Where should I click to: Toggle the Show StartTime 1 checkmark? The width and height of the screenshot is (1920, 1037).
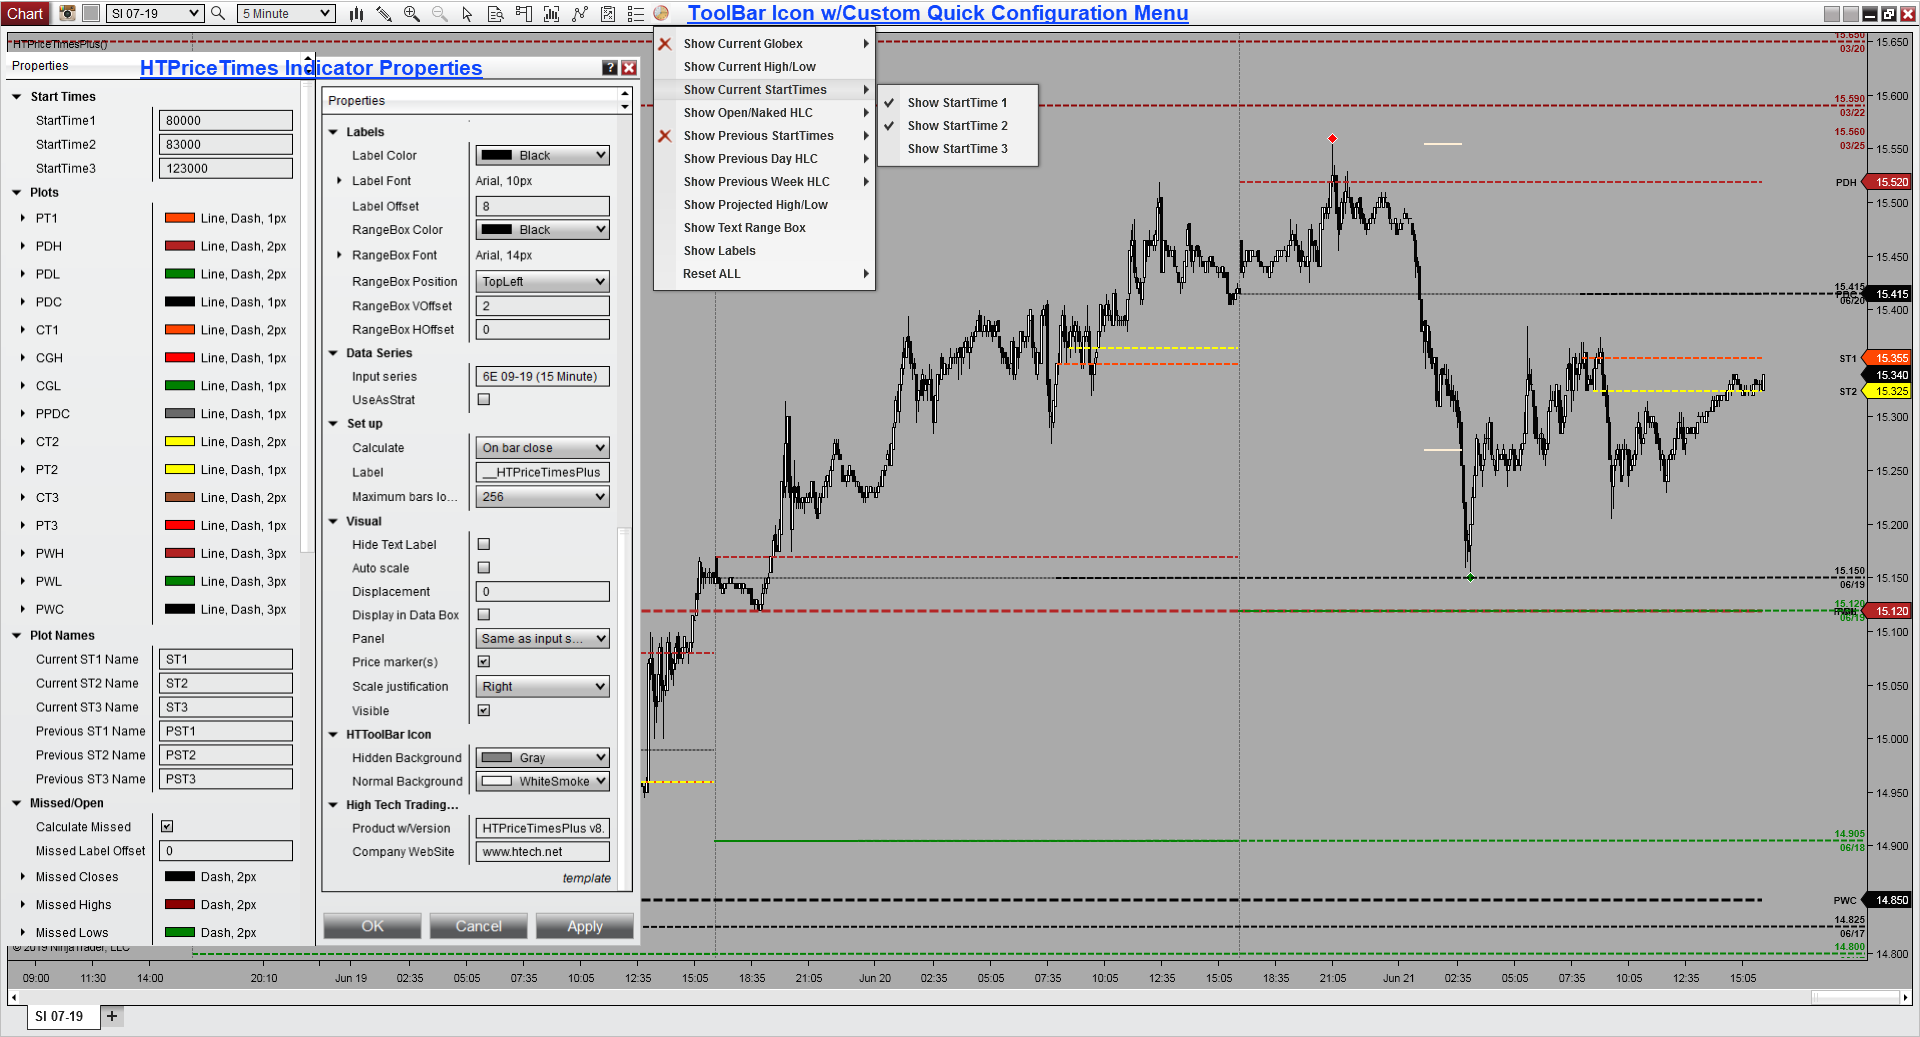[x=889, y=102]
